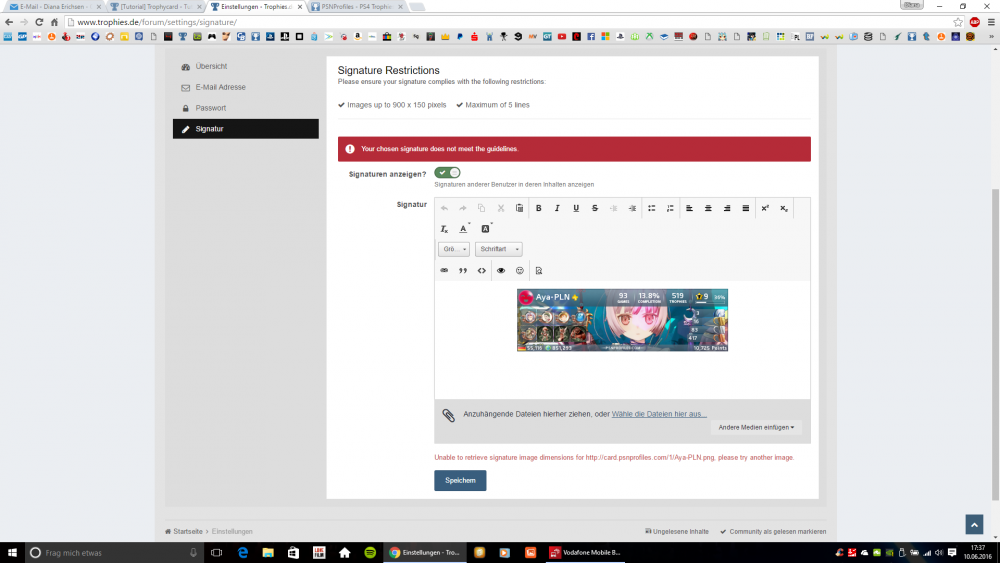Center-align the signature content
The width and height of the screenshot is (1000, 563).
[x=708, y=208]
